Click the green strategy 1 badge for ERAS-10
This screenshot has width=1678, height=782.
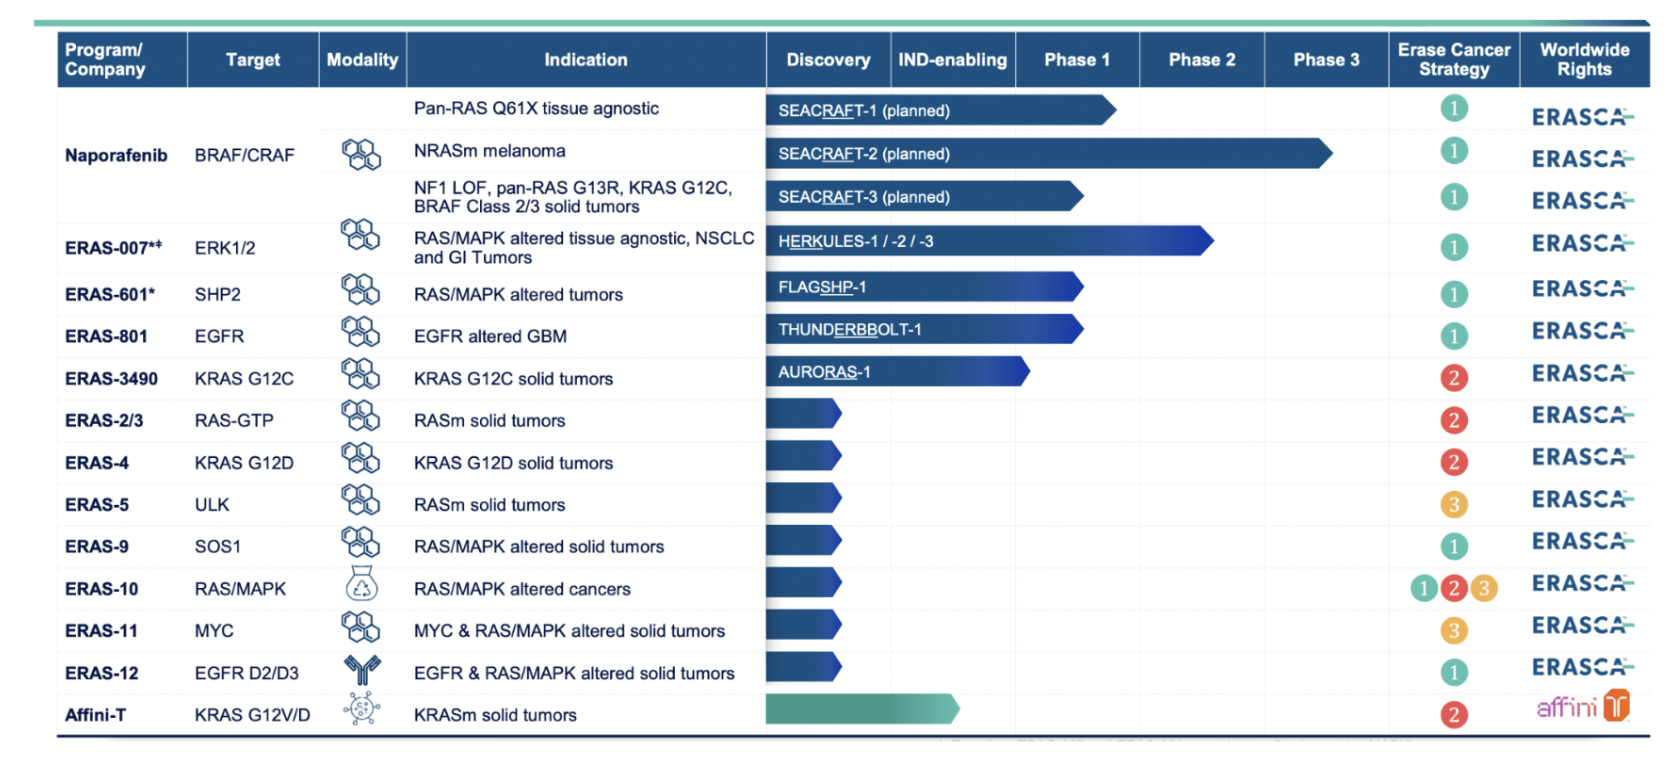(1424, 588)
